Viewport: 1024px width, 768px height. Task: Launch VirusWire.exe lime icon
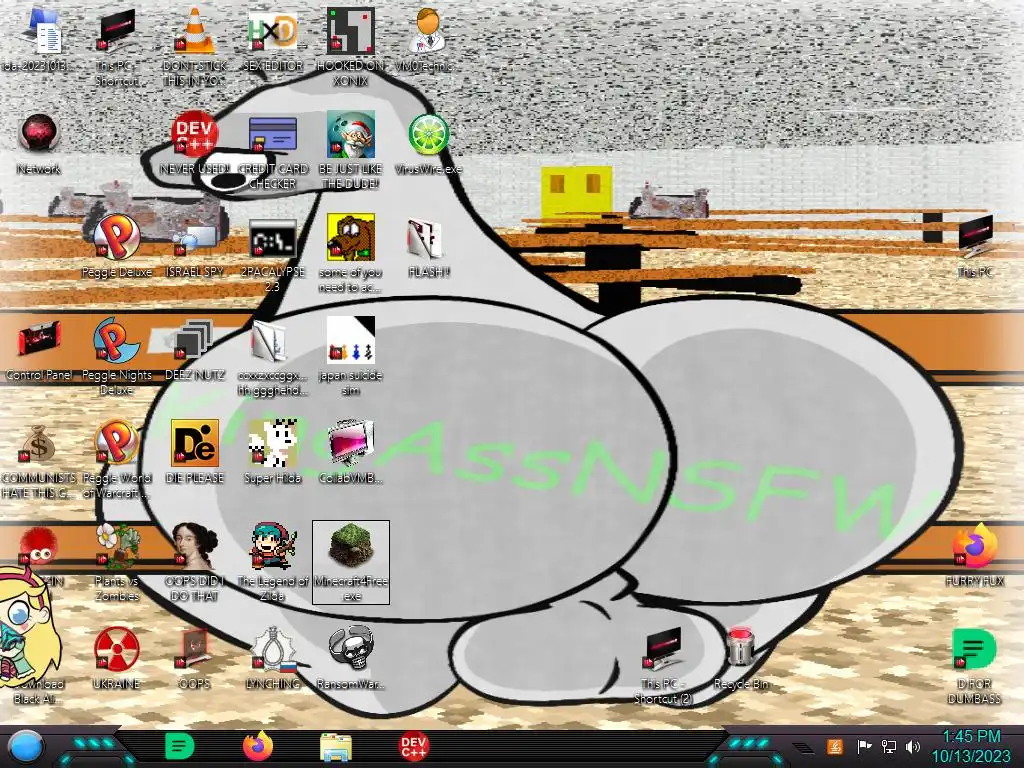pyautogui.click(x=428, y=144)
